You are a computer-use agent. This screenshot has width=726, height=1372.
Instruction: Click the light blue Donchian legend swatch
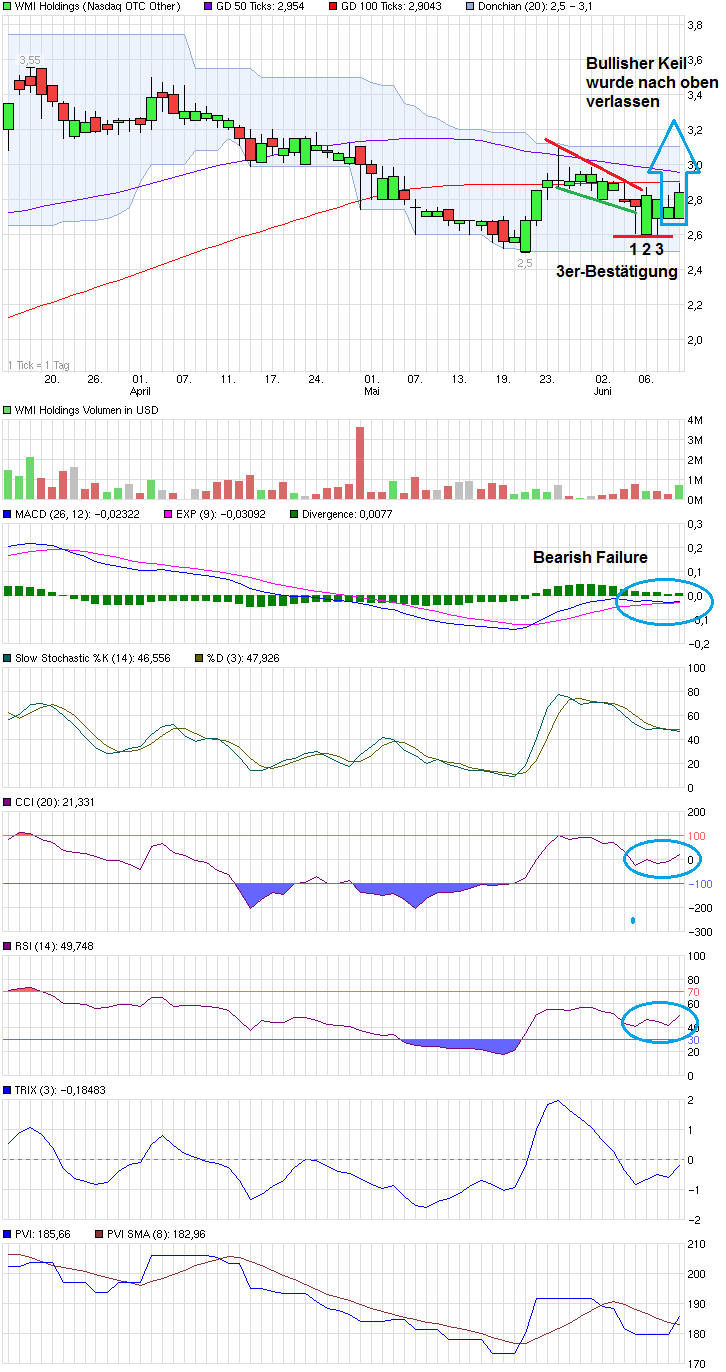coord(471,7)
